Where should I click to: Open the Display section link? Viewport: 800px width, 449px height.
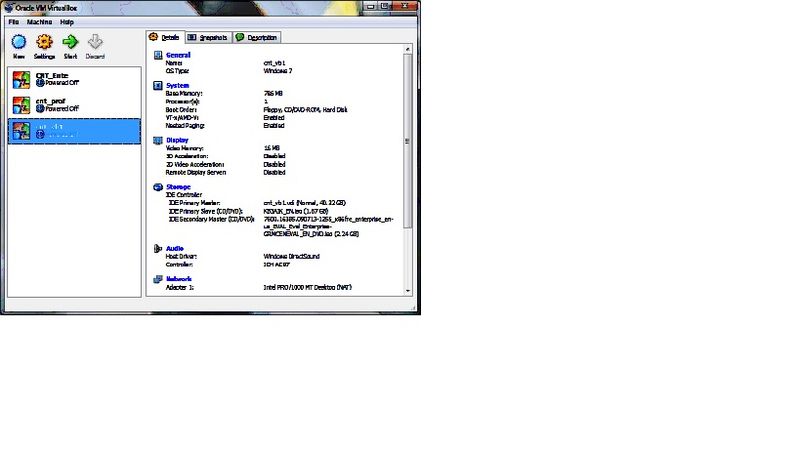click(177, 140)
